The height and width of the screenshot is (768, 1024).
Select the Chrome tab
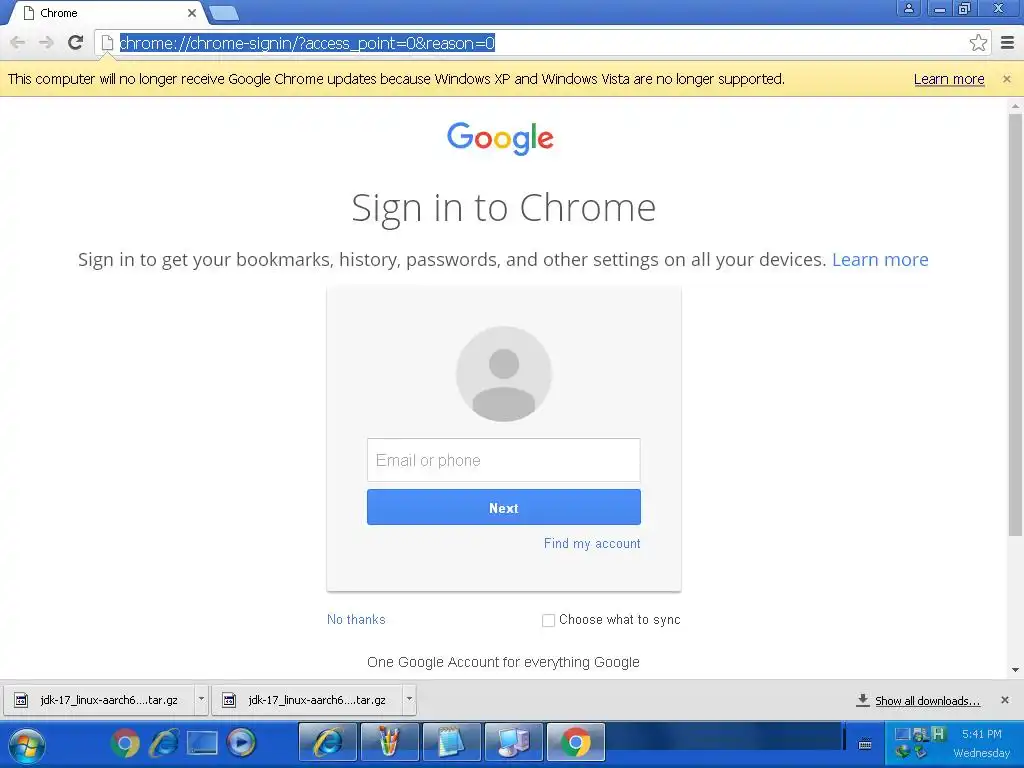coord(108,13)
